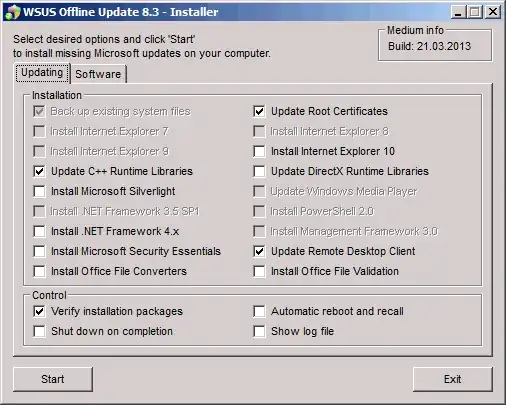The image size is (506, 405).
Task: Enable Install Internet Explorer 10
Action: click(259, 151)
